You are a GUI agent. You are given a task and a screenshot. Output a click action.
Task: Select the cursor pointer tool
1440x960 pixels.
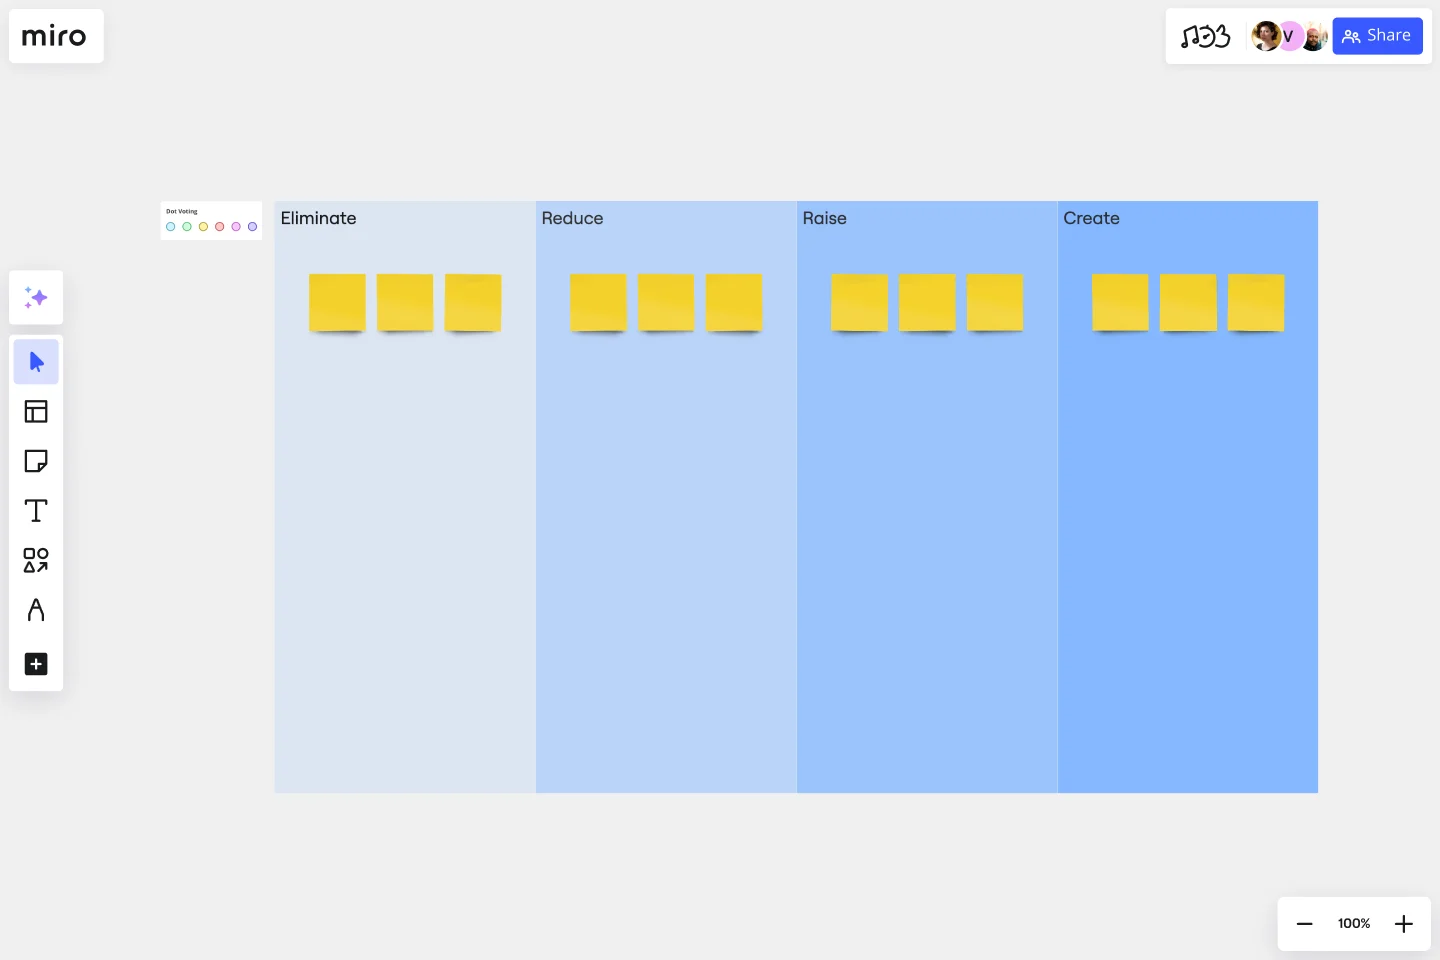(x=36, y=362)
